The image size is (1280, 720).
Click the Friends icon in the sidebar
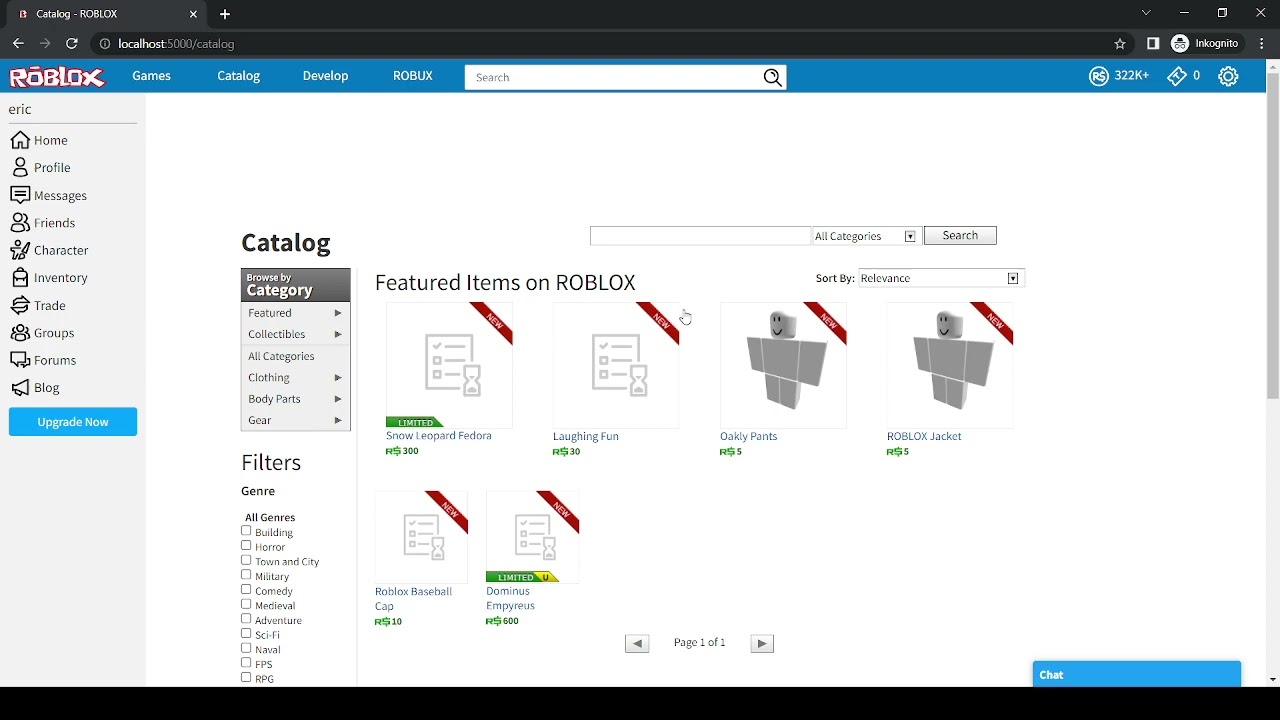(x=20, y=222)
